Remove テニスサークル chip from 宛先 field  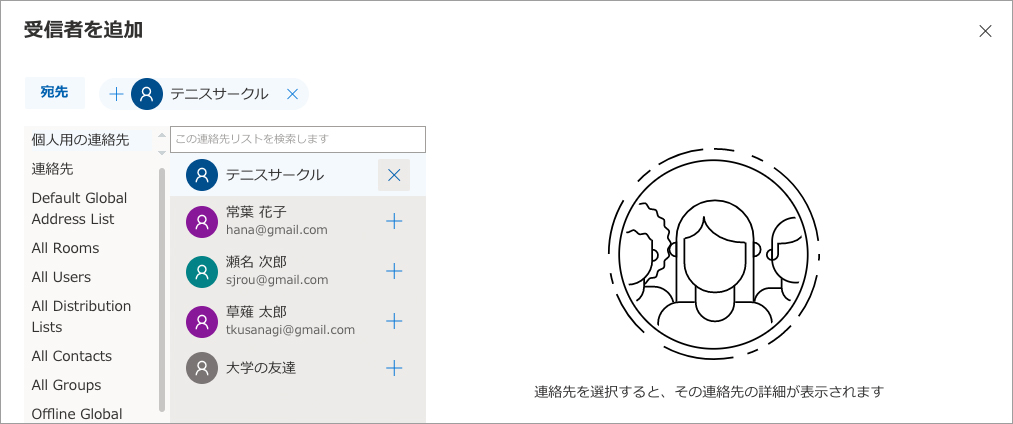coord(292,94)
